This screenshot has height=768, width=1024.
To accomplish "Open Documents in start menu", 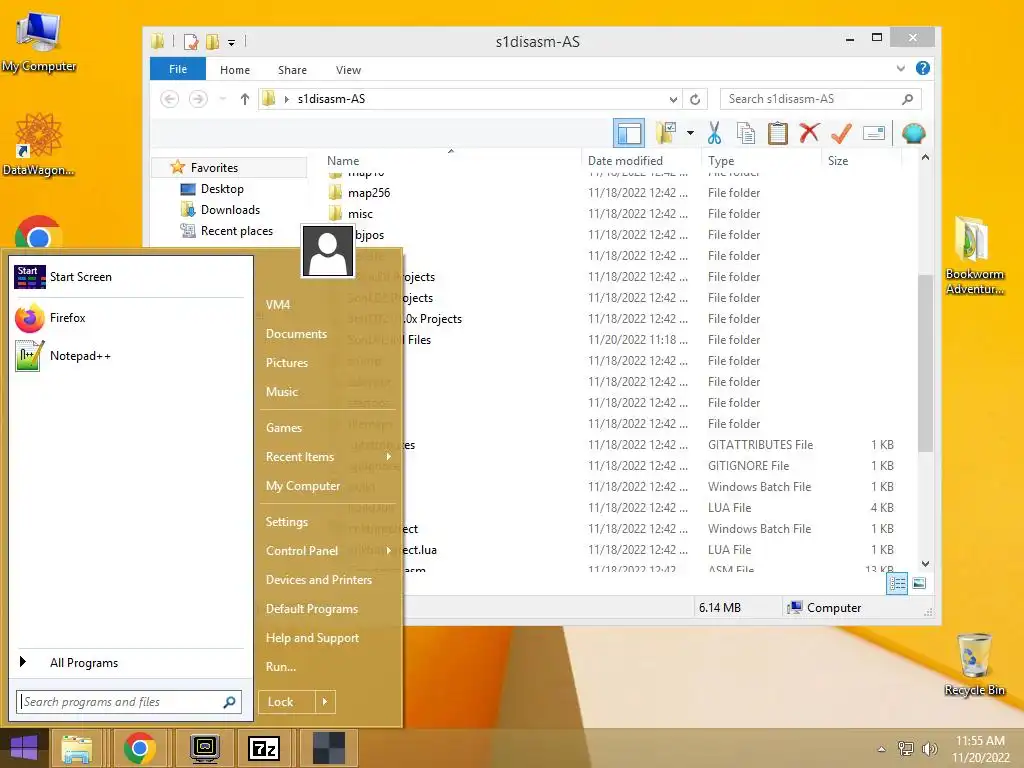I will click(x=296, y=334).
